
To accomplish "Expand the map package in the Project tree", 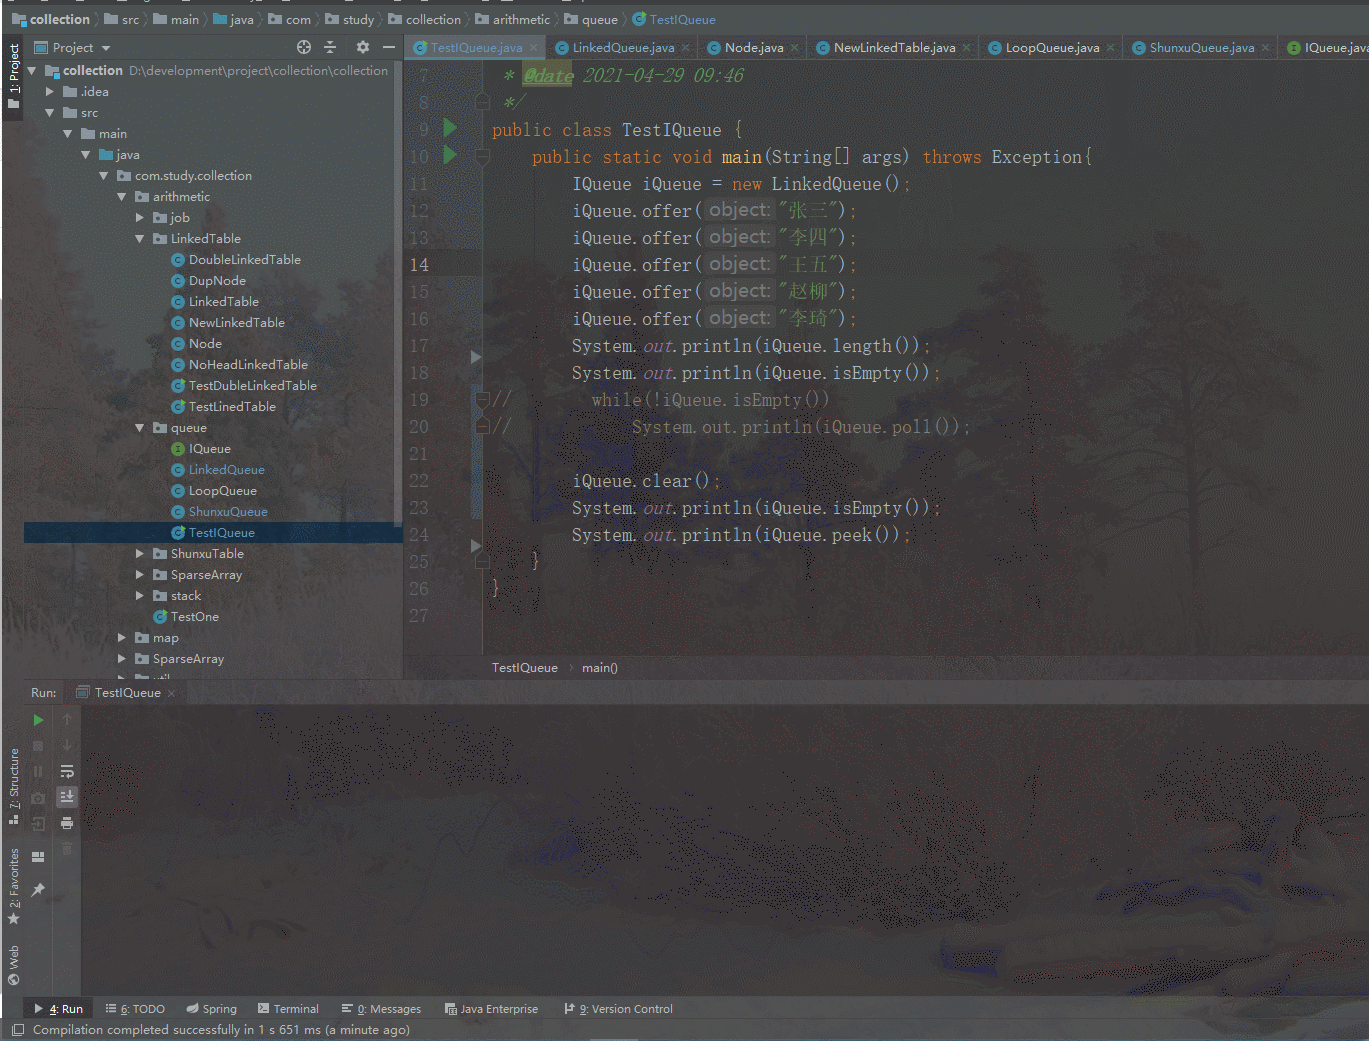I will (x=122, y=638).
